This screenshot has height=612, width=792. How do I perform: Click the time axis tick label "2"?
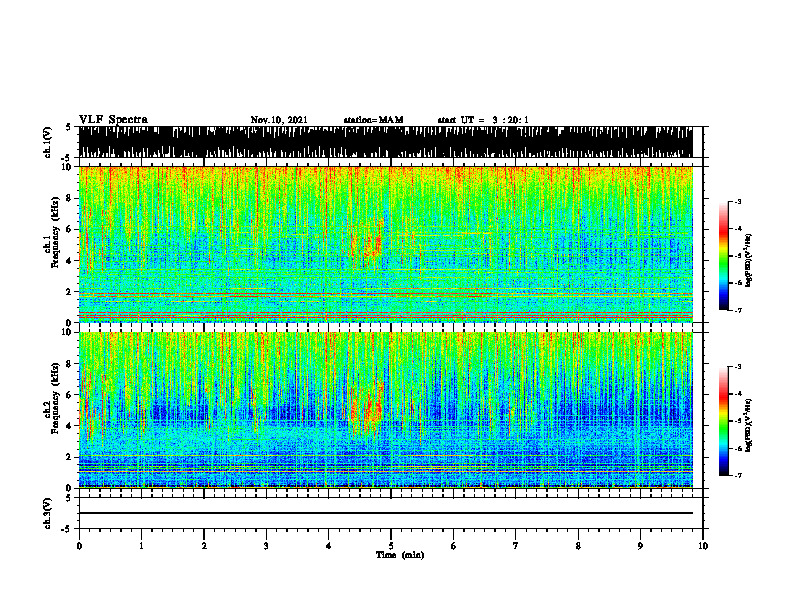204,546
